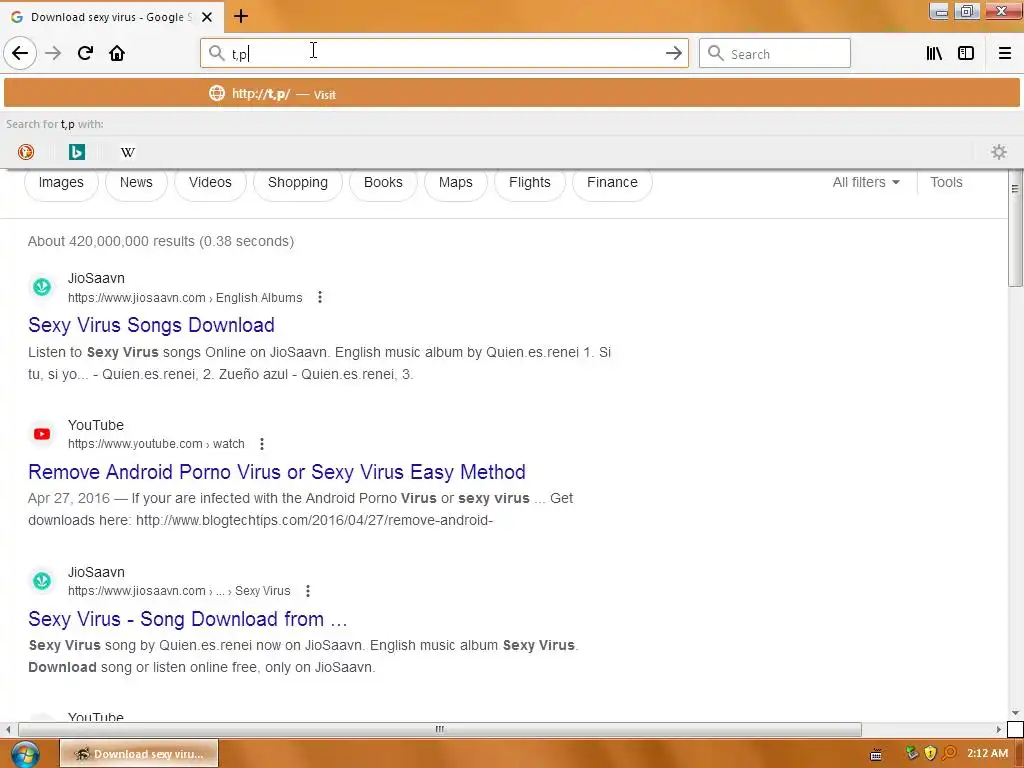Image resolution: width=1024 pixels, height=768 pixels.
Task: Switch to Books results
Action: (383, 182)
